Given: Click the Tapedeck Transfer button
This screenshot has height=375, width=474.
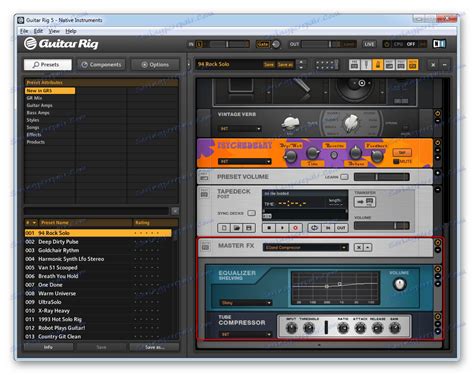Looking at the screenshot, I should point(364,202).
